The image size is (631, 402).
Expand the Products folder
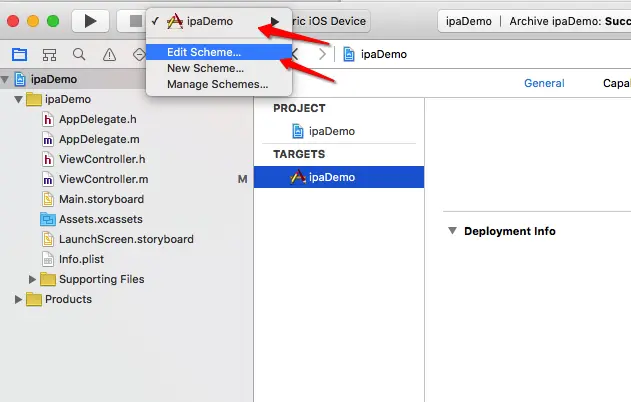[18, 299]
